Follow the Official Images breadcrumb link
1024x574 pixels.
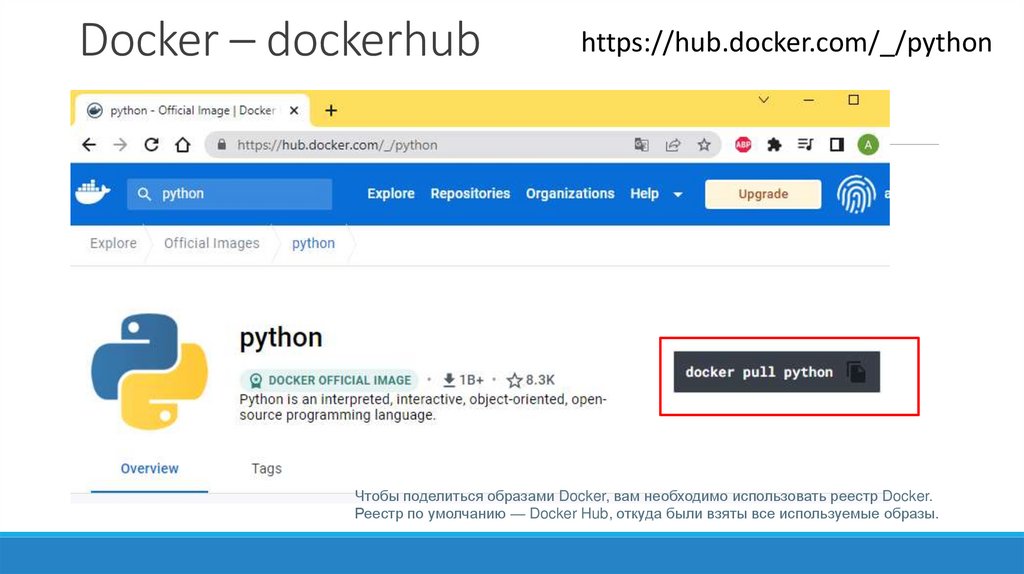pos(211,243)
